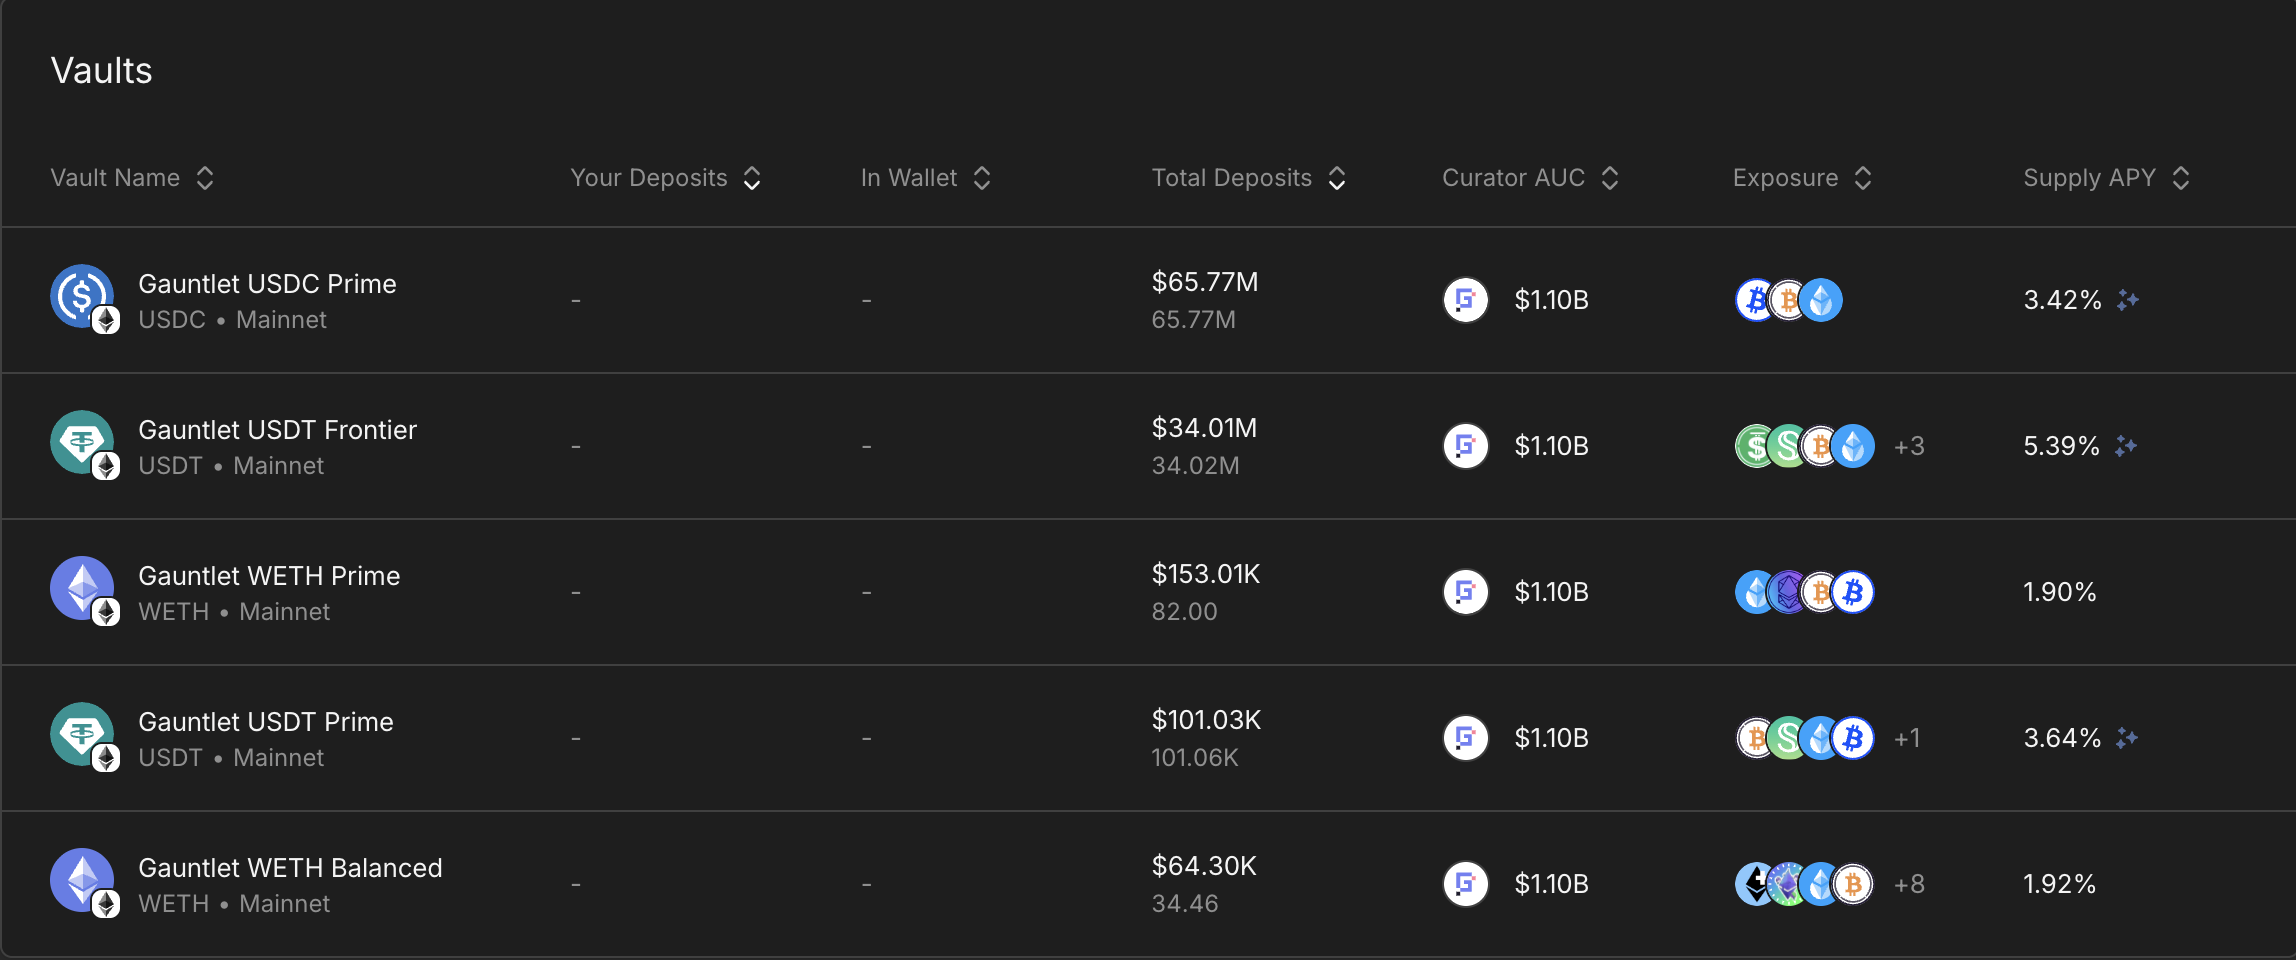Click the +8 exposure overflow indicator
The image size is (2296, 960).
tap(1909, 884)
